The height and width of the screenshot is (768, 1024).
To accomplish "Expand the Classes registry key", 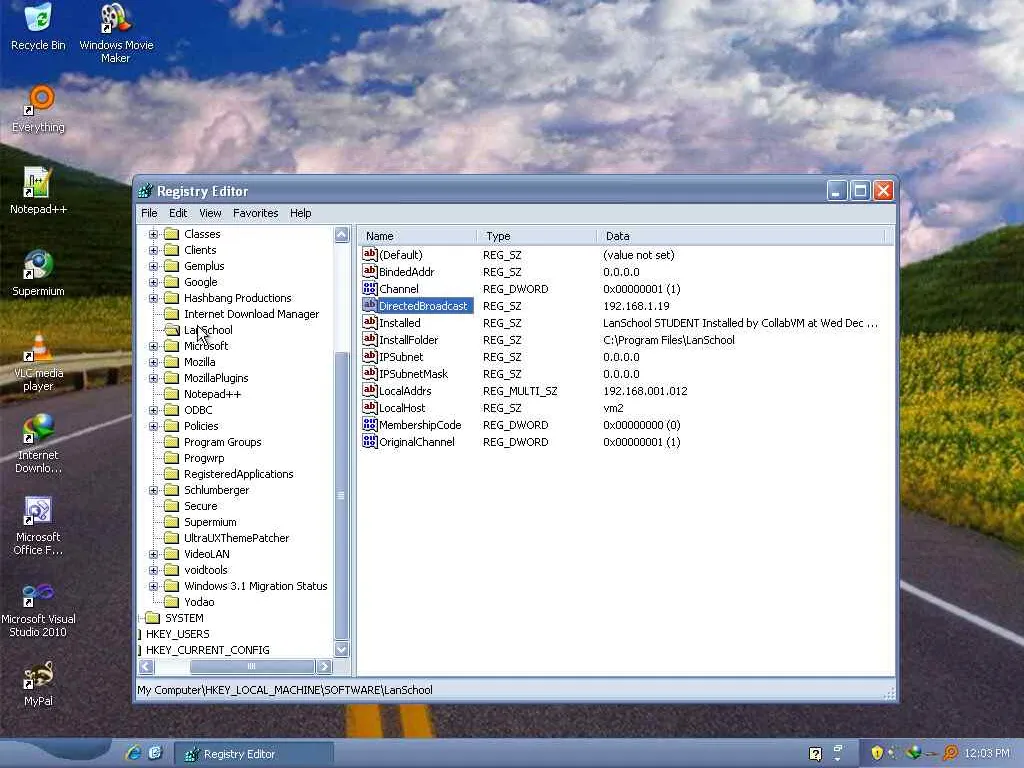I will 153,234.
